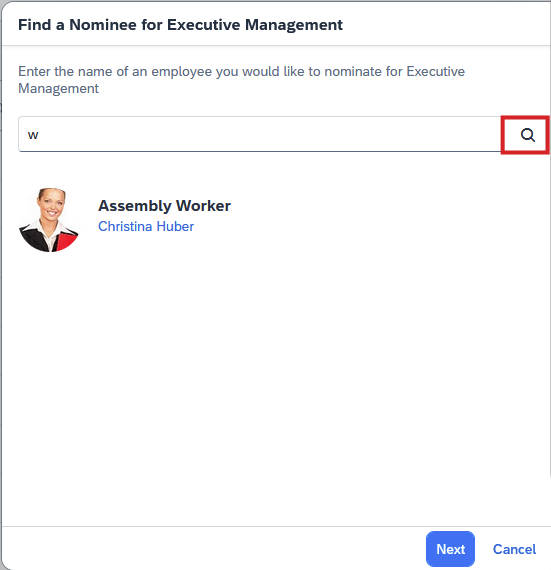
Task: Place cursor after the typed letter w
Action: click(39, 135)
